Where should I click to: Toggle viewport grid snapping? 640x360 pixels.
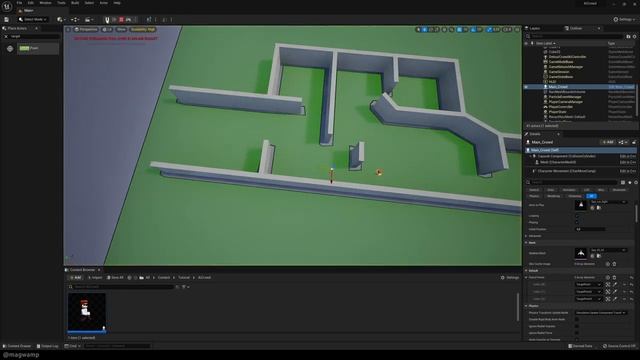pyautogui.click(x=460, y=29)
